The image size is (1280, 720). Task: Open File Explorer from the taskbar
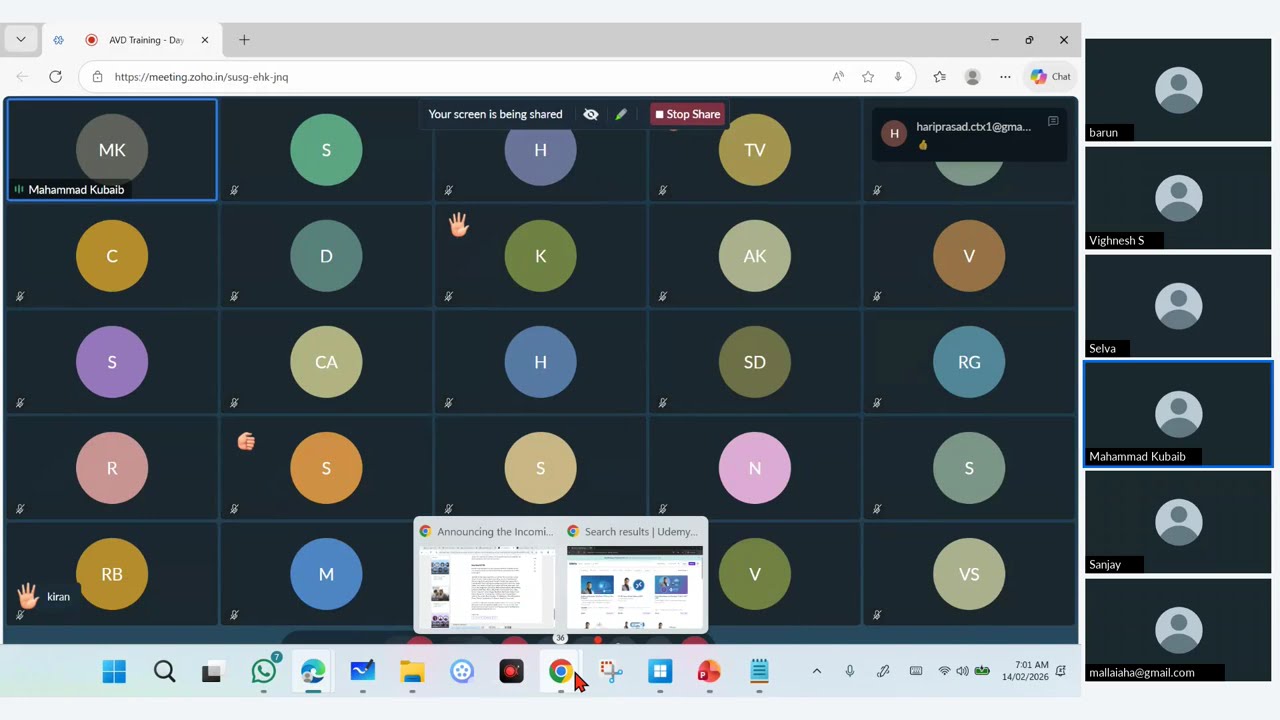pyautogui.click(x=412, y=672)
